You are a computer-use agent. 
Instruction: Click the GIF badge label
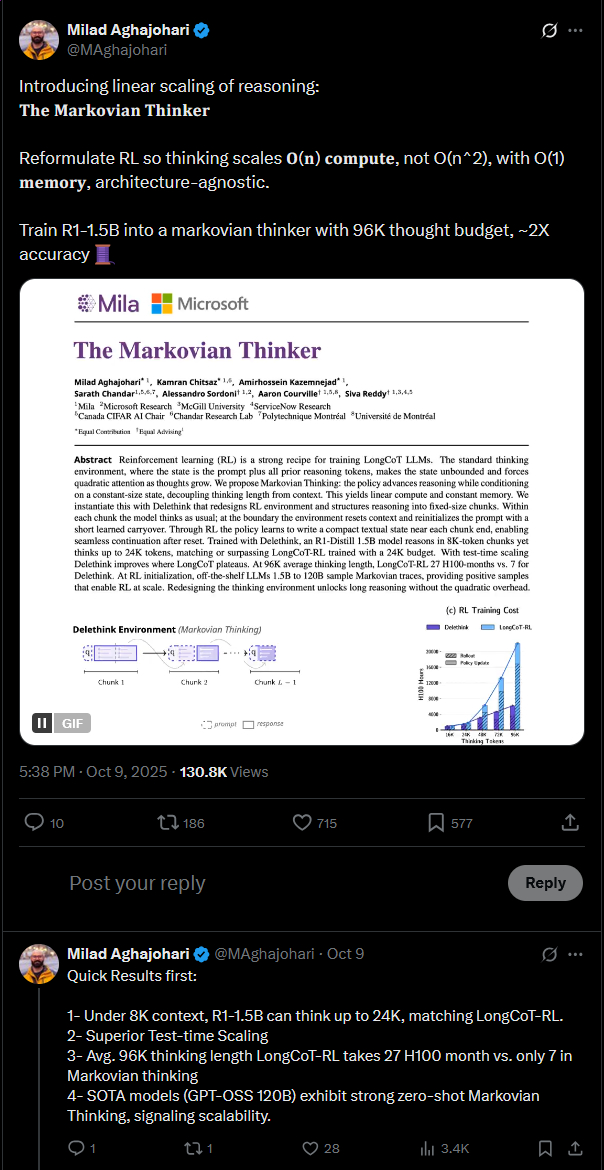72,723
